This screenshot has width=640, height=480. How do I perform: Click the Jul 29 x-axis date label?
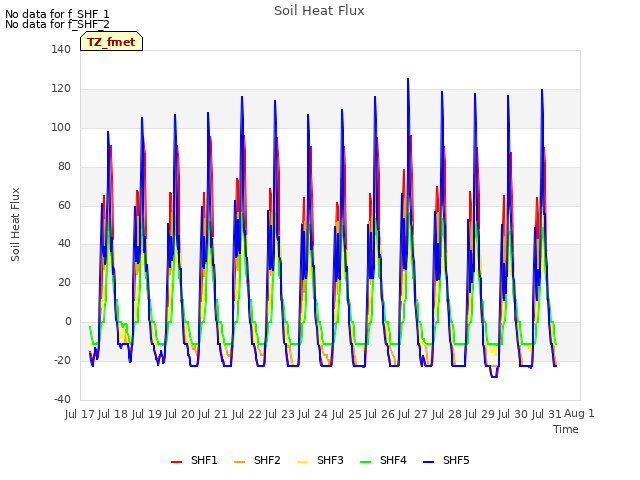click(x=480, y=414)
